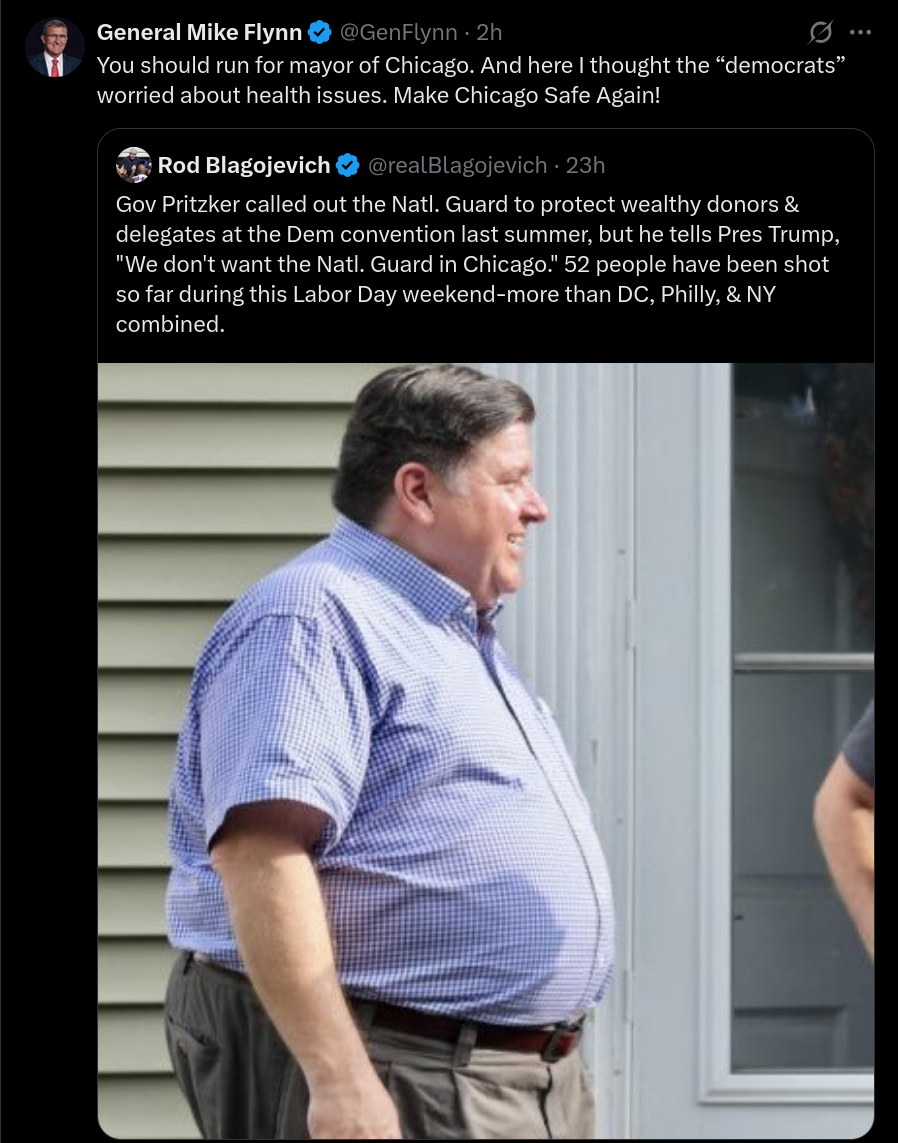Click the word "combined." ending the quoted post

click(171, 324)
